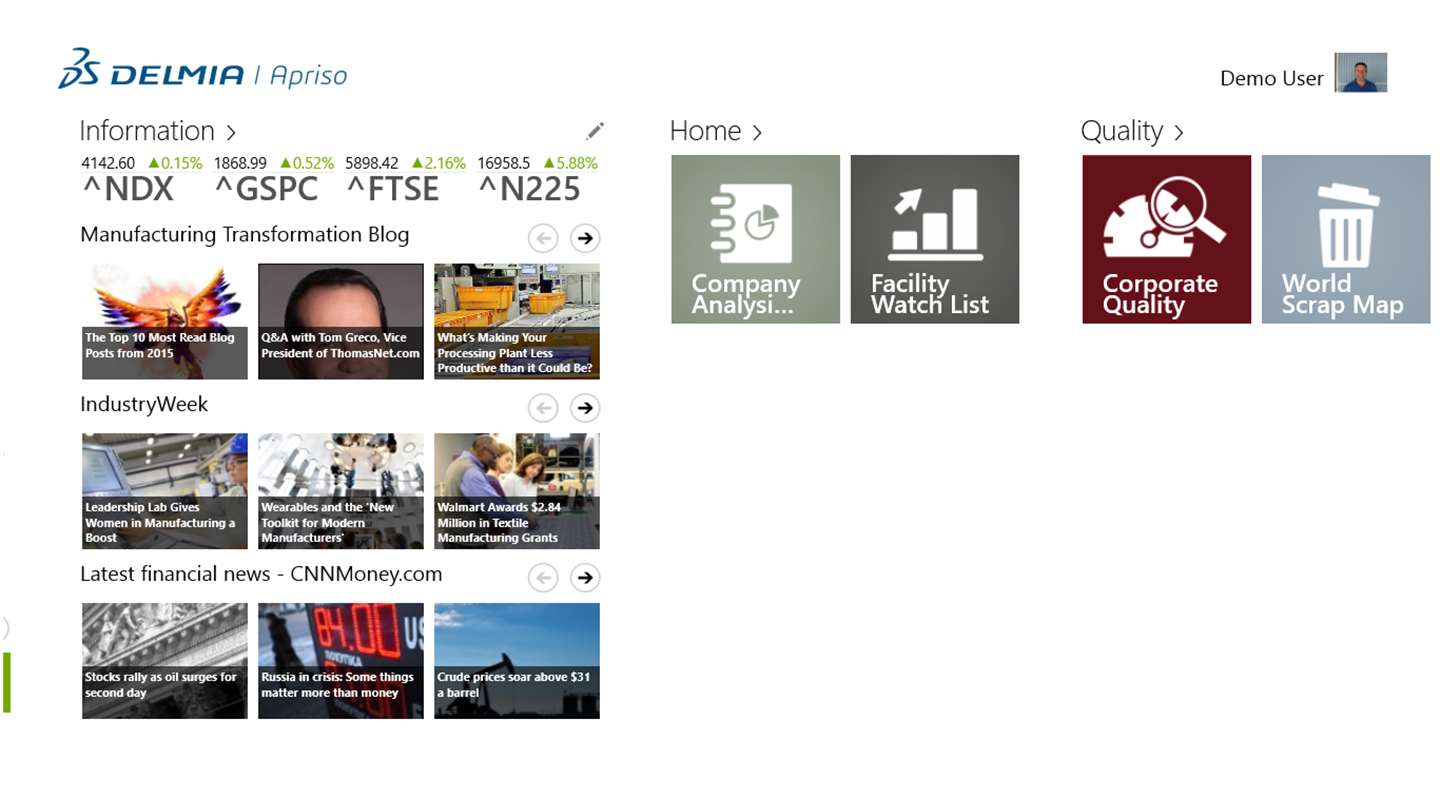This screenshot has height=810, width=1440.
Task: Click the pencil edit icon in Information
Action: pos(595,131)
